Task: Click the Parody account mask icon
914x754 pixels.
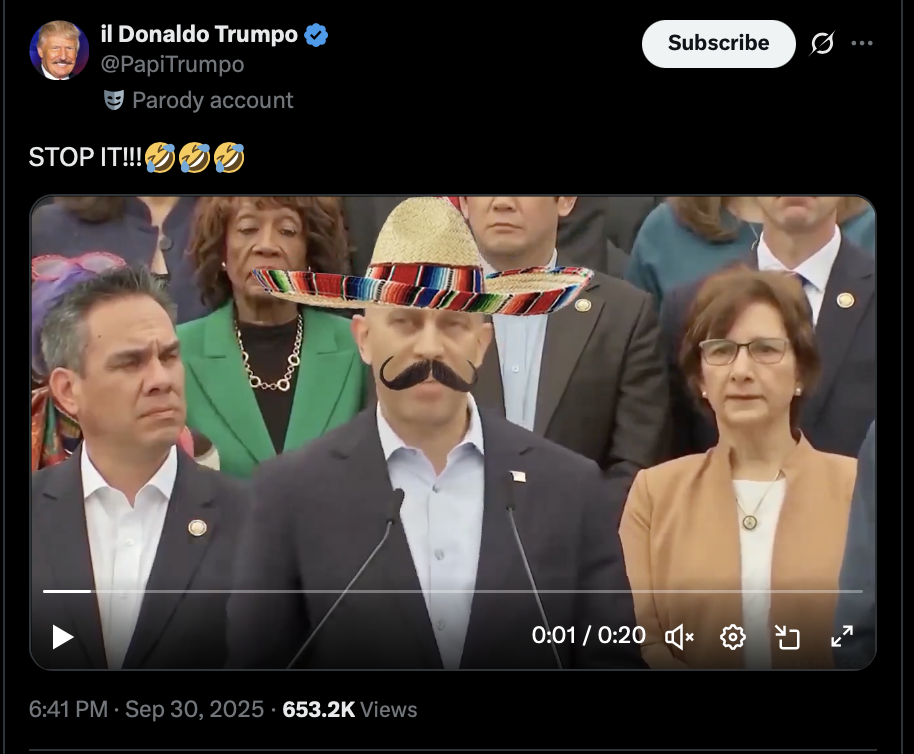Action: (114, 100)
